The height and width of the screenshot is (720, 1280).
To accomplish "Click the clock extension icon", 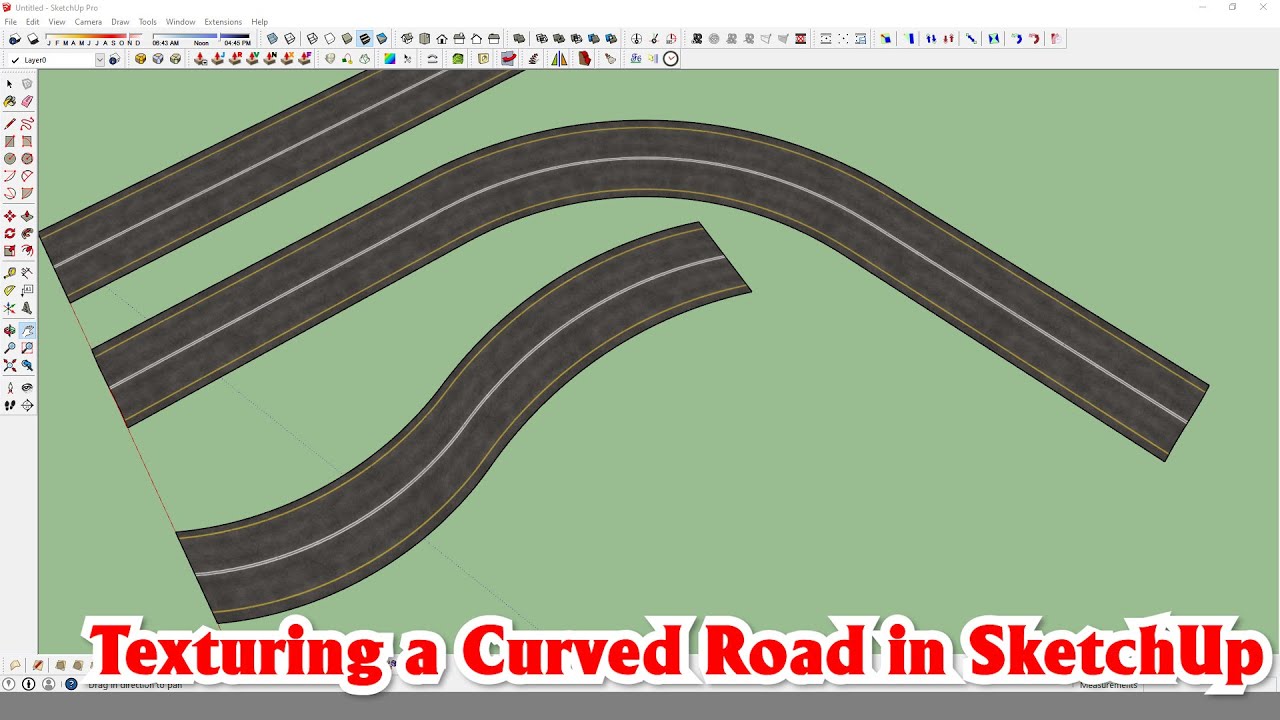I will [x=671, y=59].
